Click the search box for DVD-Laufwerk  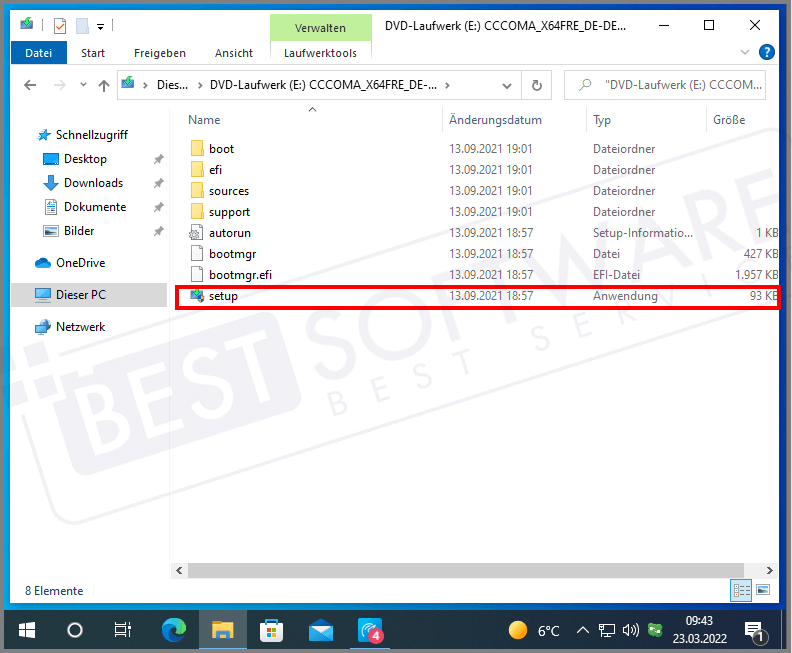(665, 85)
